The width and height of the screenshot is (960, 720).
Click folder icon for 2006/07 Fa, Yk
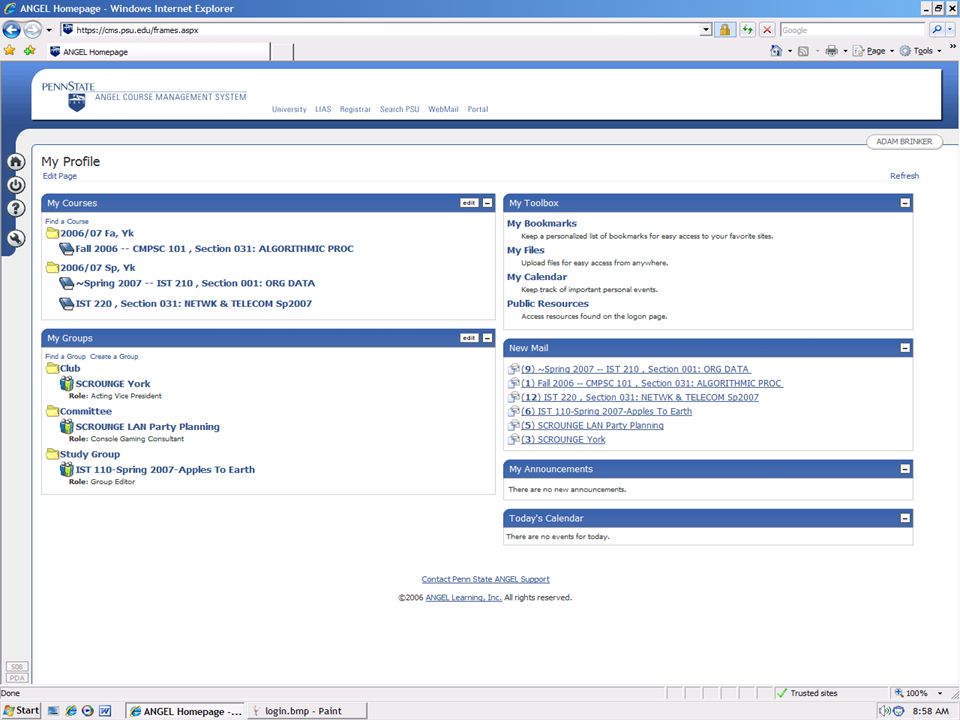(52, 233)
